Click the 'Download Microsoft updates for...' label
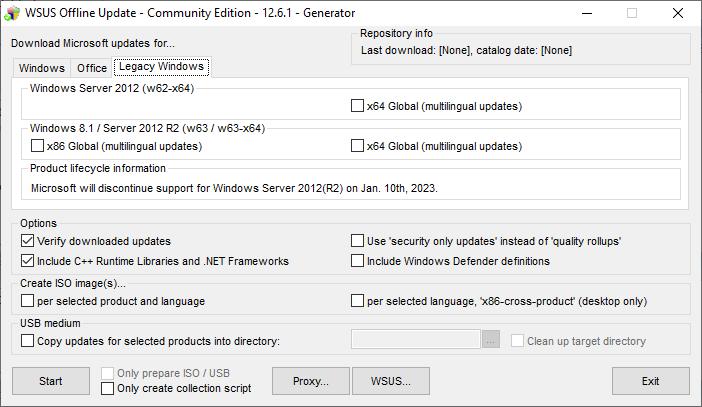702x407 pixels. pyautogui.click(x=93, y=43)
